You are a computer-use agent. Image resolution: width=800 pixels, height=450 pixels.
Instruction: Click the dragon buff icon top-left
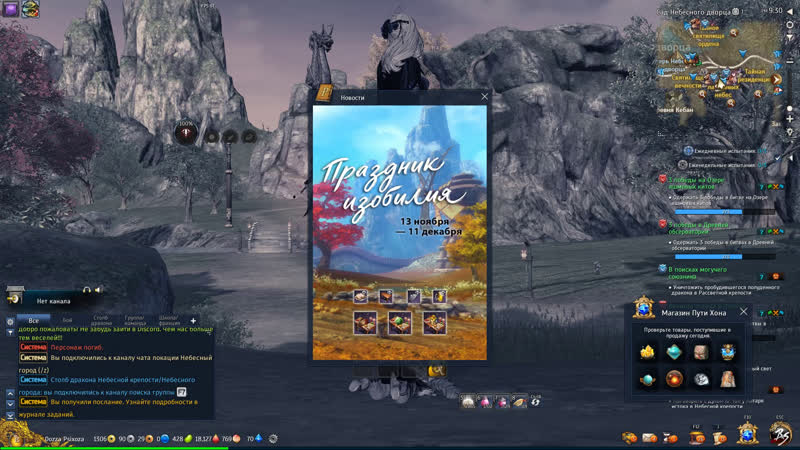click(30, 9)
